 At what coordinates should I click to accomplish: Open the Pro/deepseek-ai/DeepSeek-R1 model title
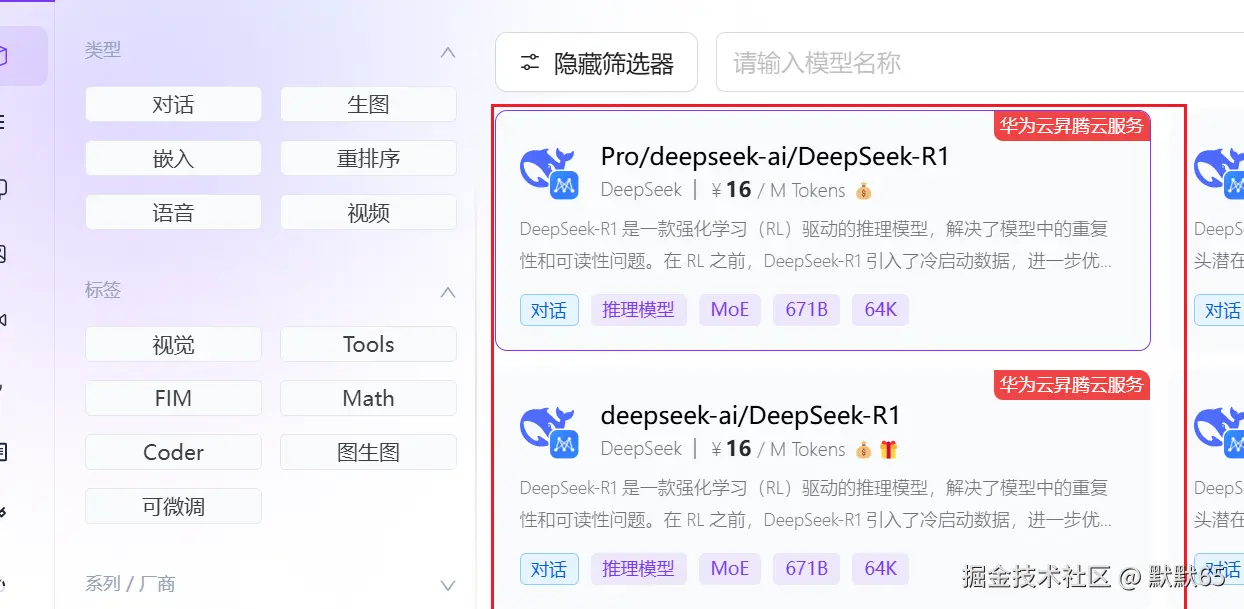774,157
